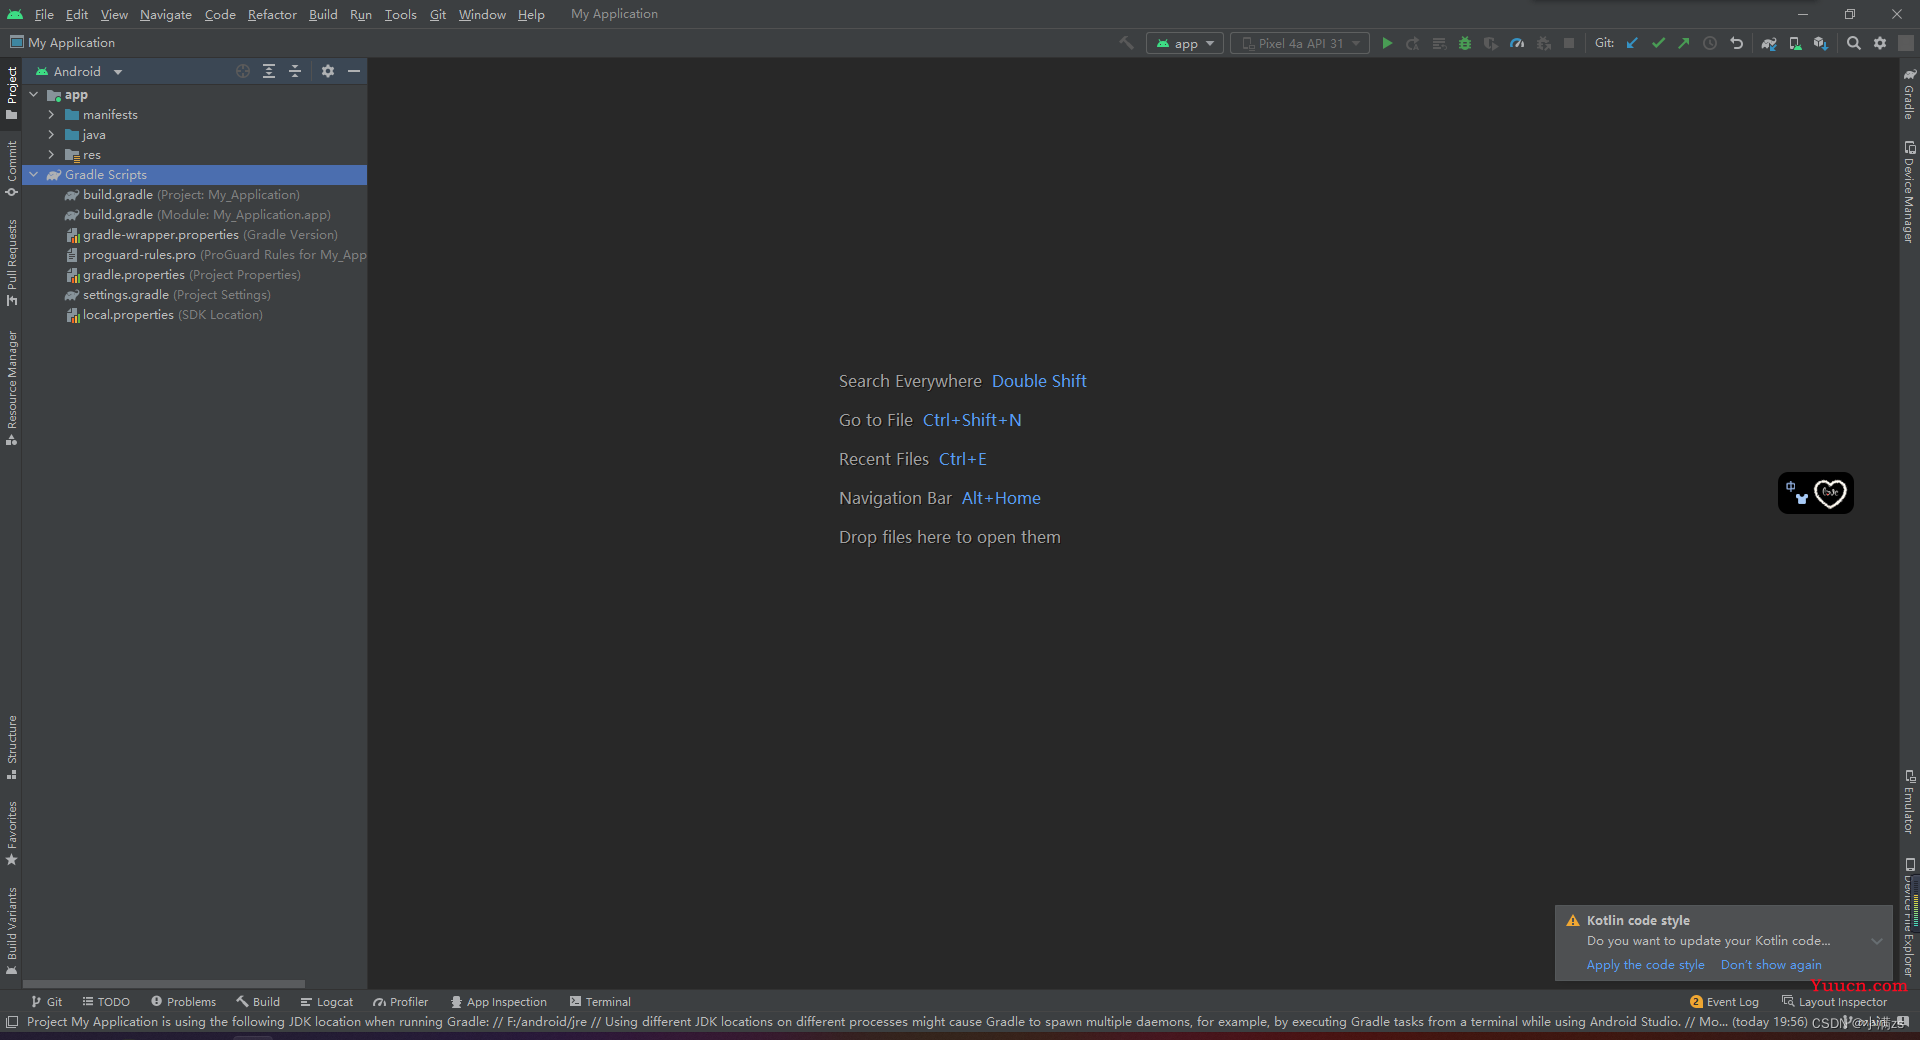Open the Terminal tool window
The width and height of the screenshot is (1920, 1040).
(600, 1002)
